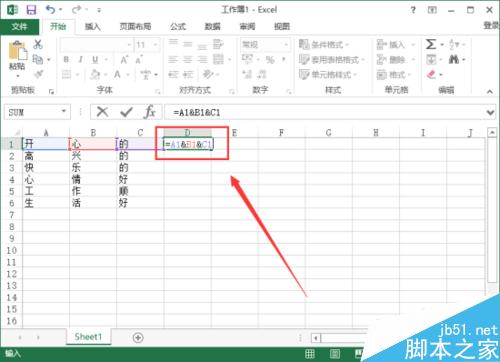Toggle Center alignment
Screen dimensions: 500x362
188,59
